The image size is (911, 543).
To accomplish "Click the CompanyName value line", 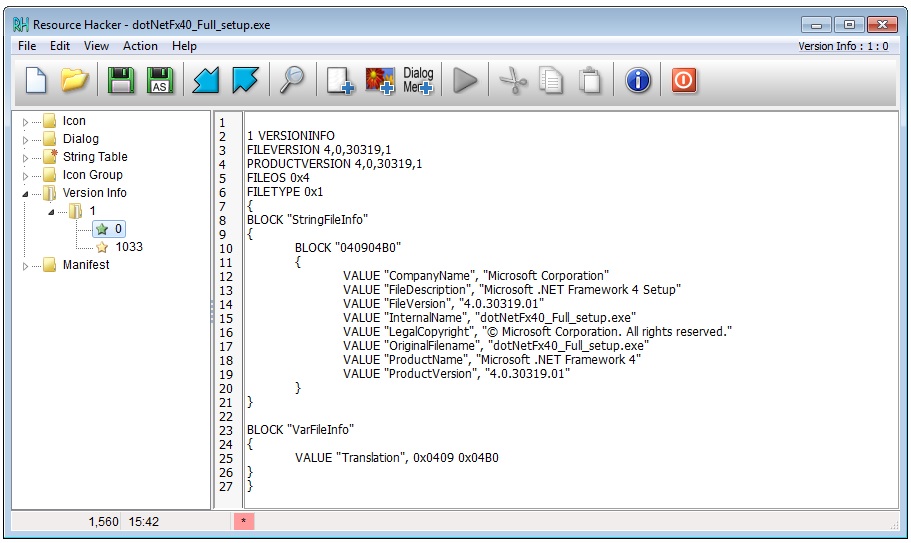I will (x=476, y=276).
